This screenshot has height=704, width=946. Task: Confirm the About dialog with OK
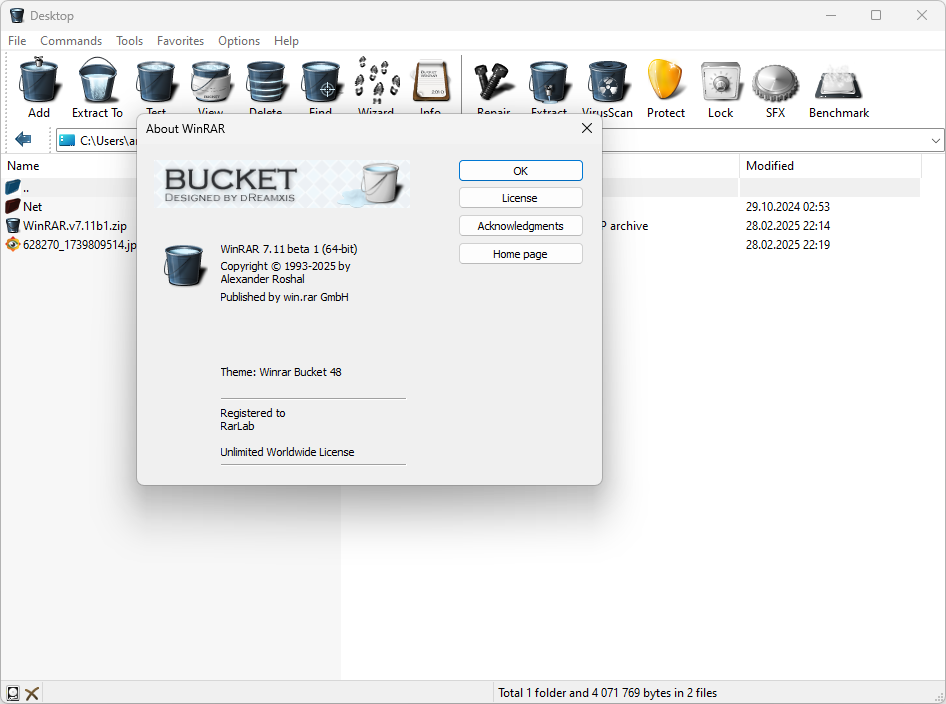click(521, 171)
